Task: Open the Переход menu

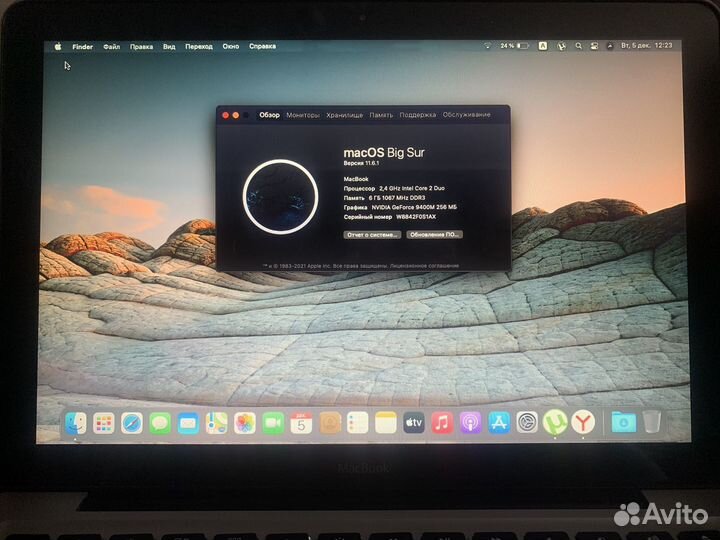Action: click(199, 47)
